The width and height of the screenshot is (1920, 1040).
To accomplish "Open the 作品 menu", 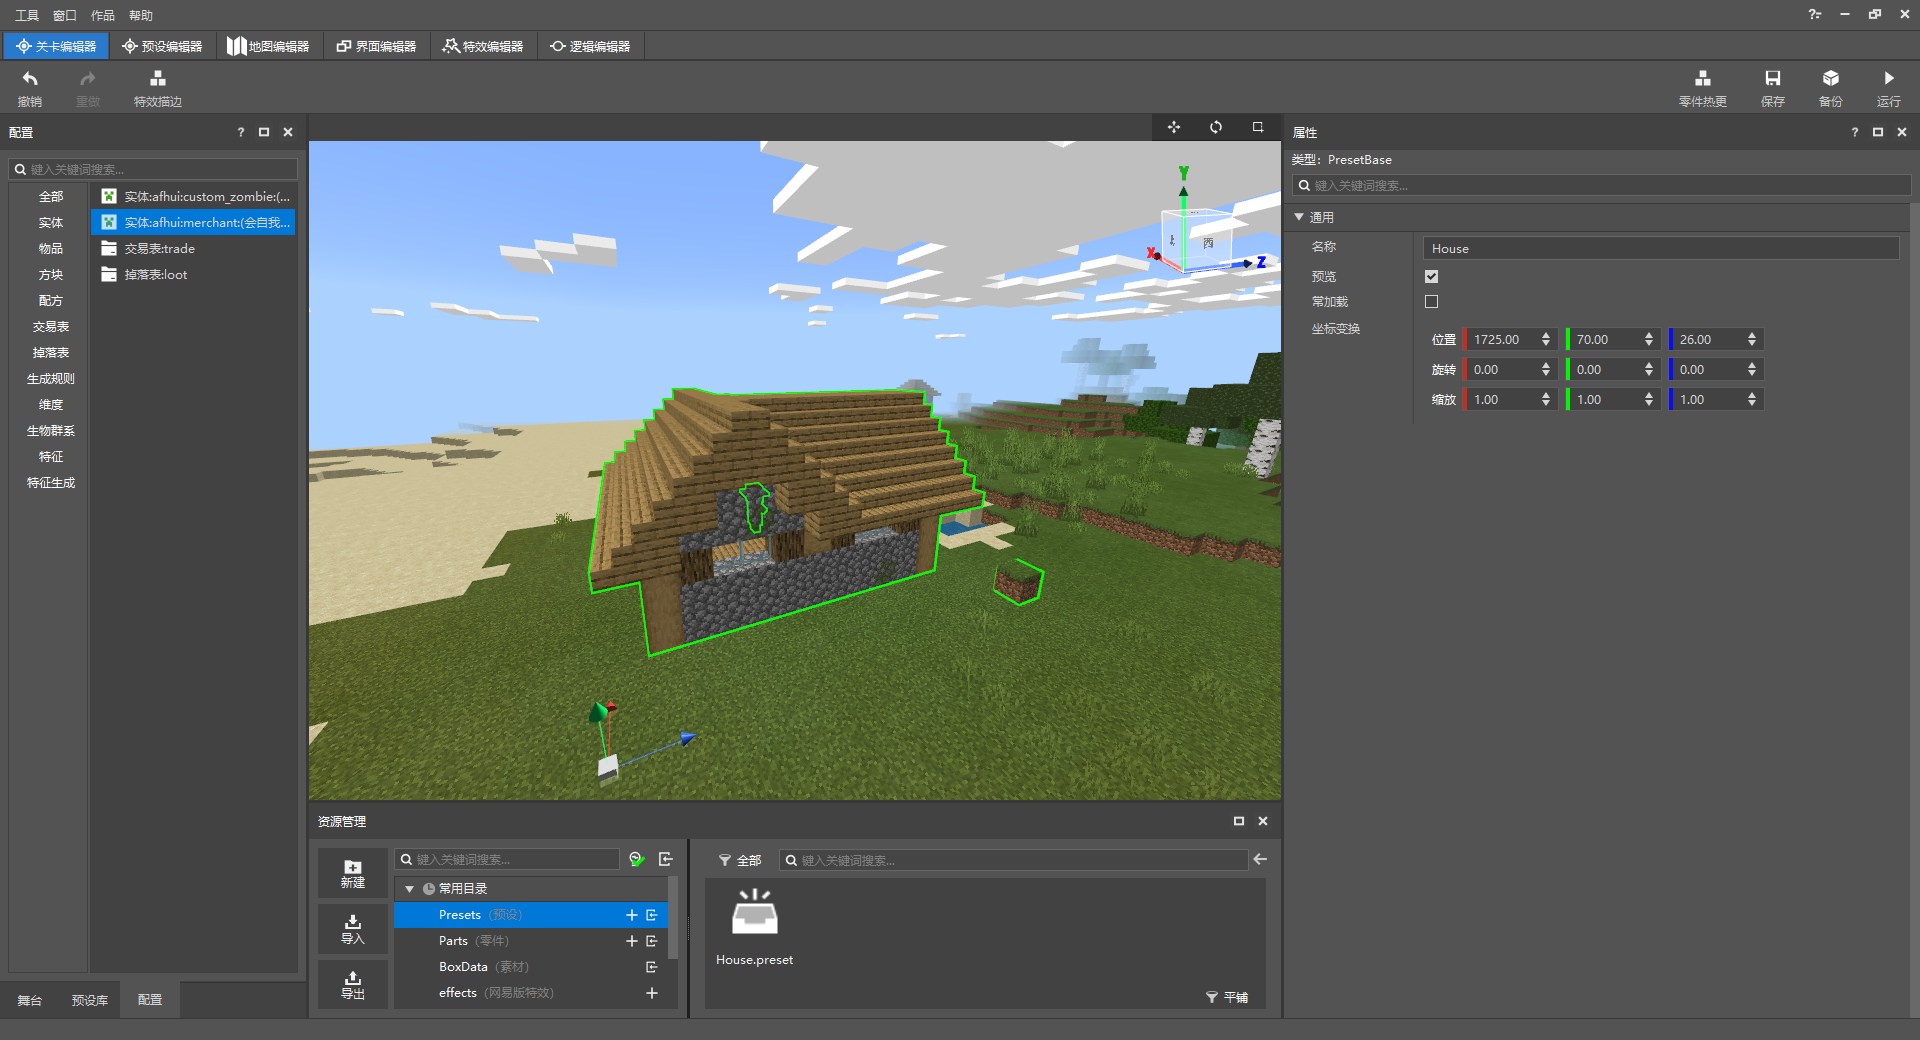I will pyautogui.click(x=103, y=15).
